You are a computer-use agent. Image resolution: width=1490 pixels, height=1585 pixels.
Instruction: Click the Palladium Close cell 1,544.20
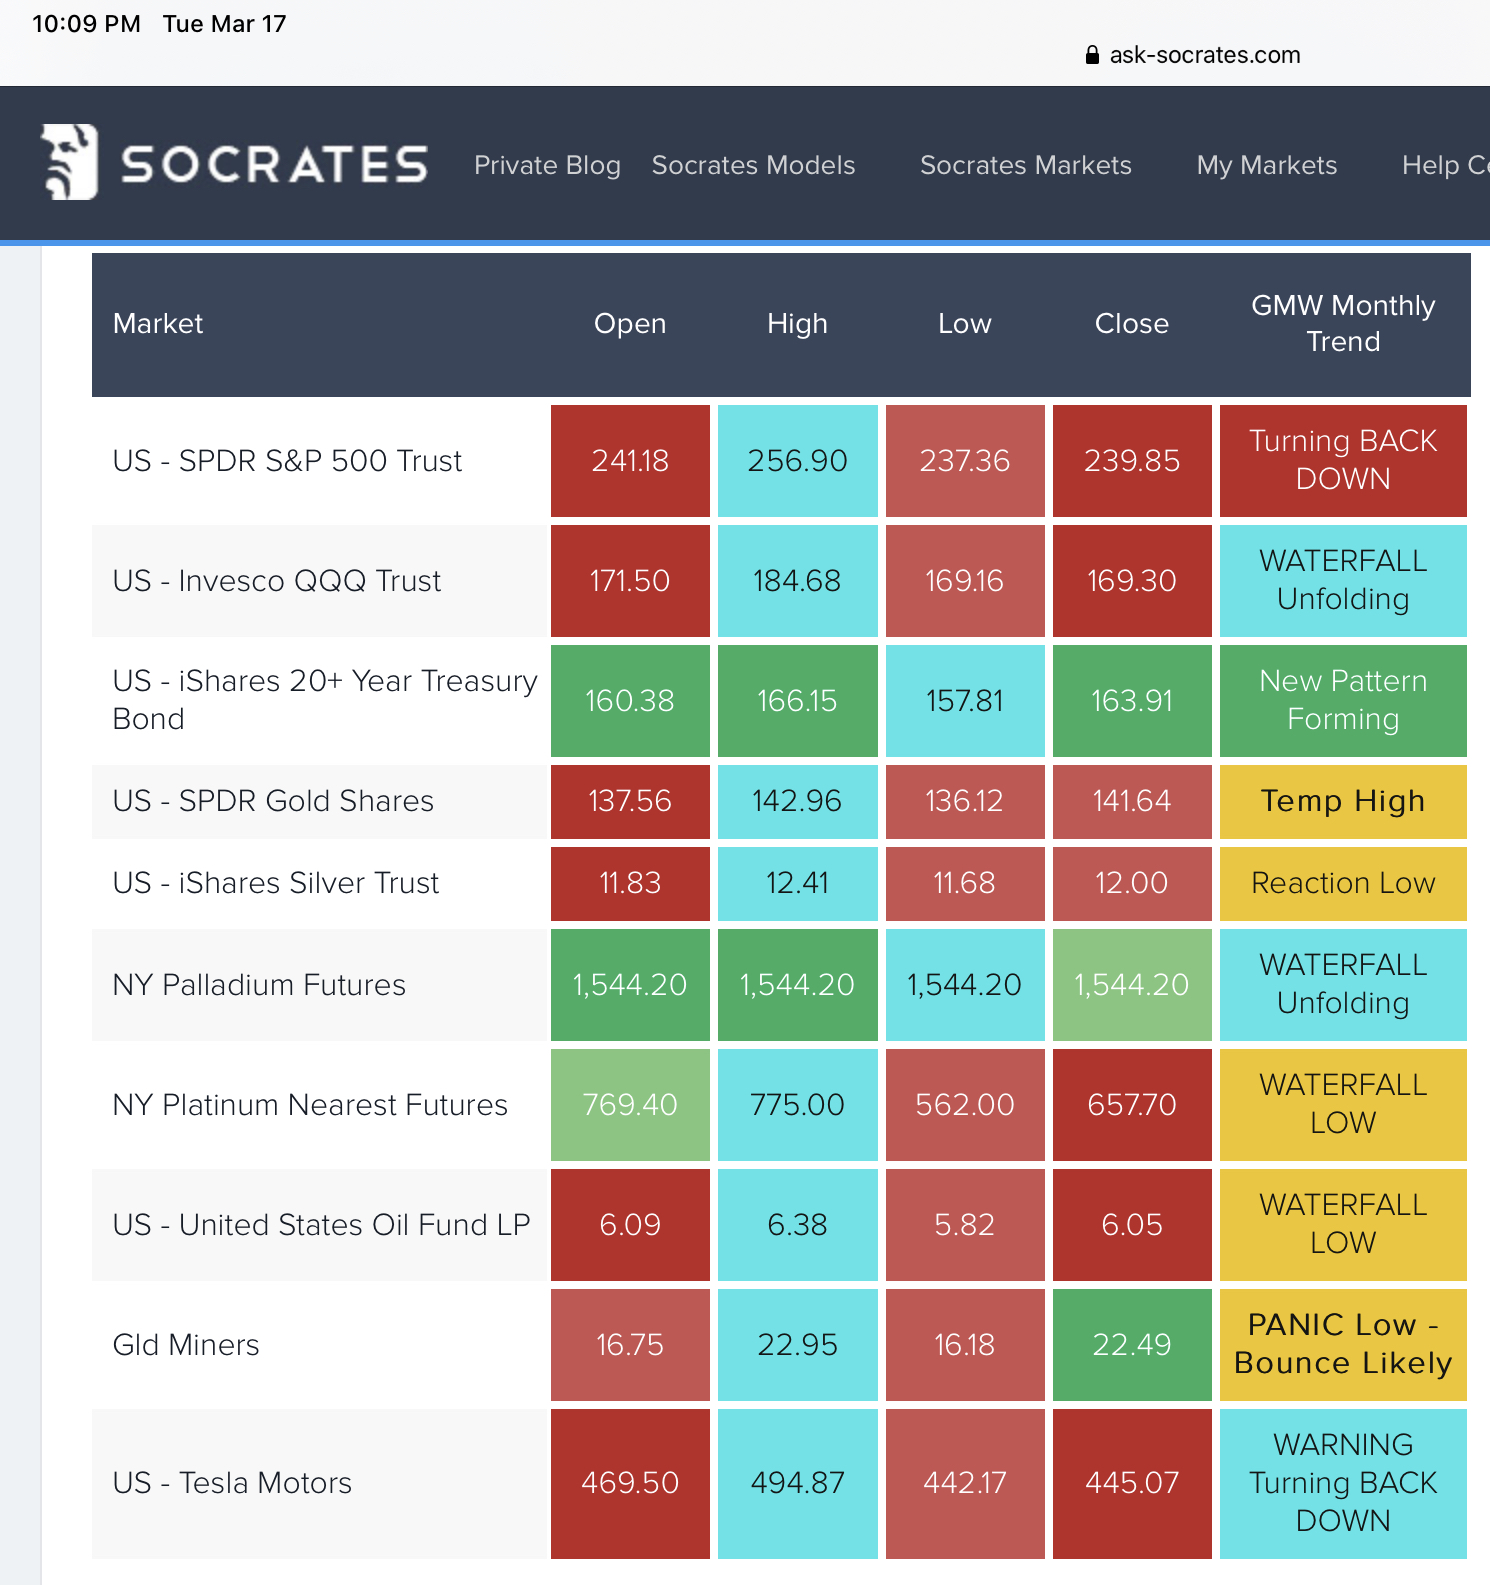tap(1132, 985)
